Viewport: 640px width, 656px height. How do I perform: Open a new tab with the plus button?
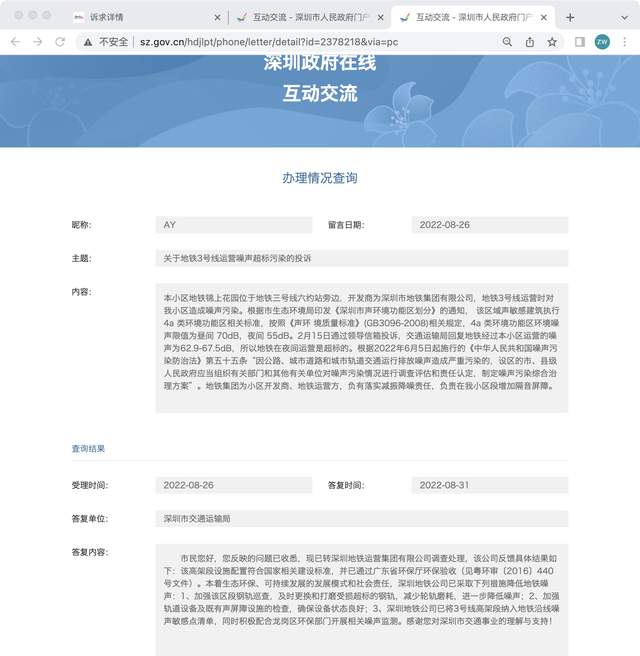click(570, 18)
